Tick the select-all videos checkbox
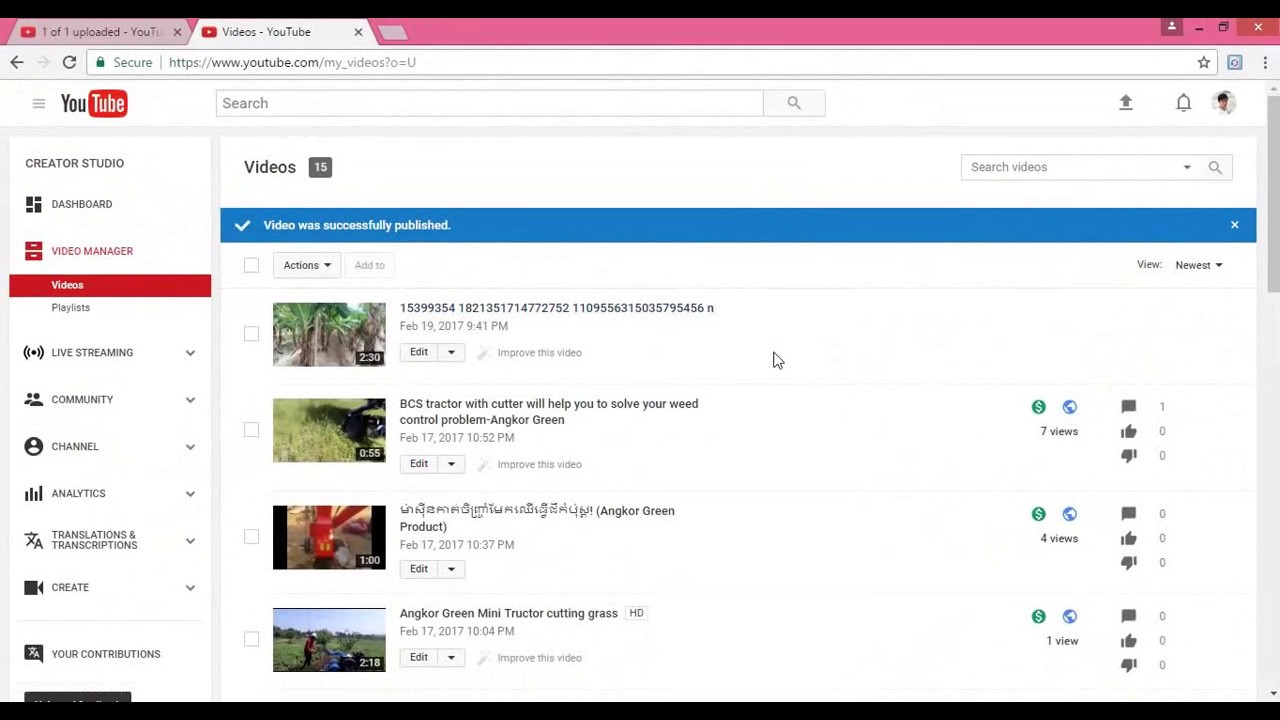Image resolution: width=1280 pixels, height=720 pixels. (x=251, y=265)
